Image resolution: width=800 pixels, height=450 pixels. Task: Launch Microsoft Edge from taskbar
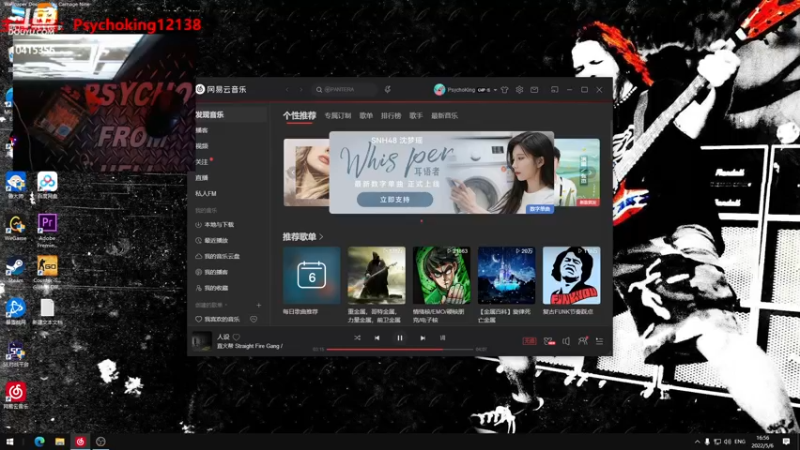tap(39, 441)
